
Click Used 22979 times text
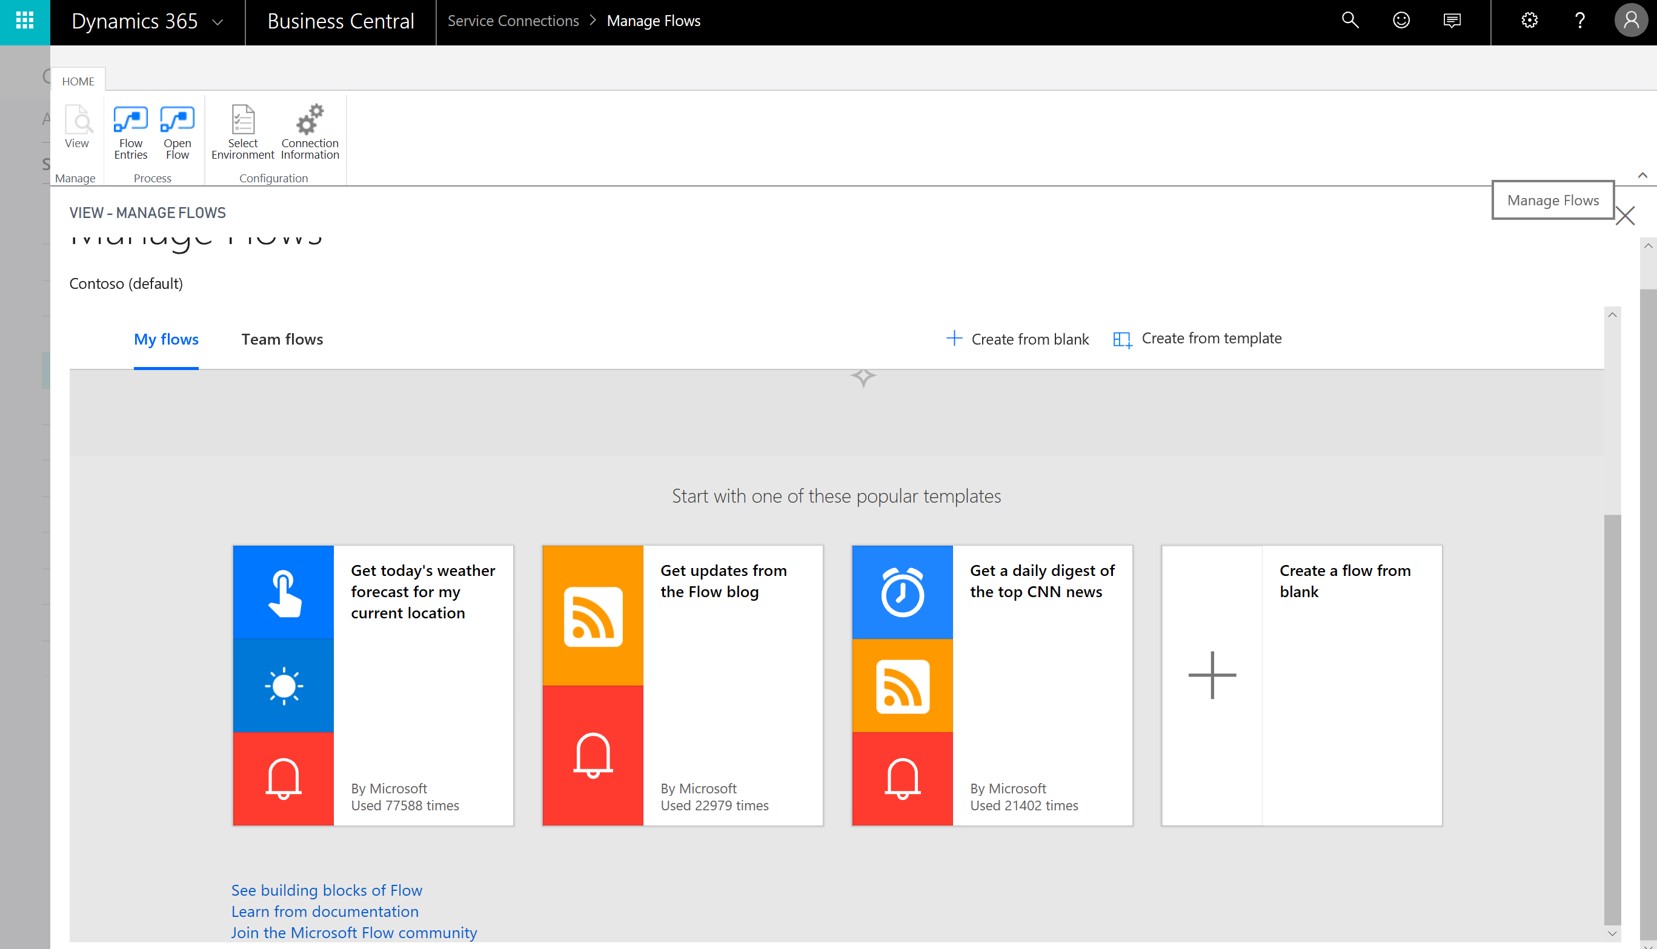(x=715, y=806)
